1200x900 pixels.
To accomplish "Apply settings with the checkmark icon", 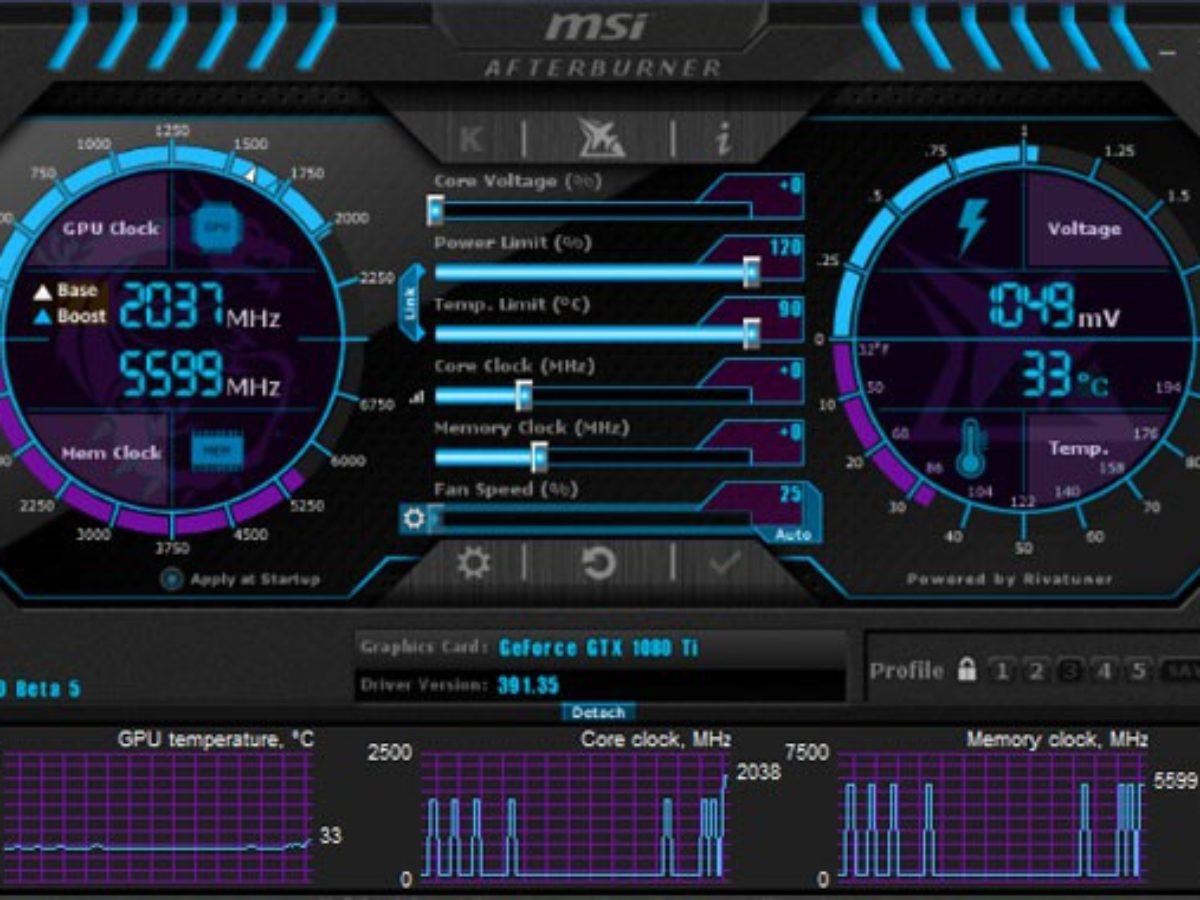I will click(724, 564).
